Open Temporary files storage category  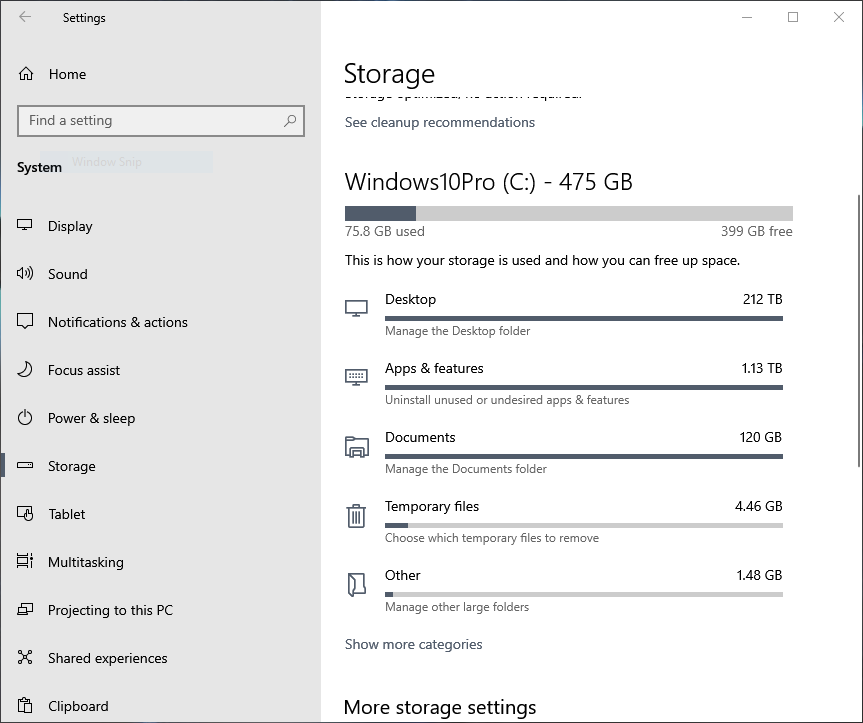pos(564,522)
